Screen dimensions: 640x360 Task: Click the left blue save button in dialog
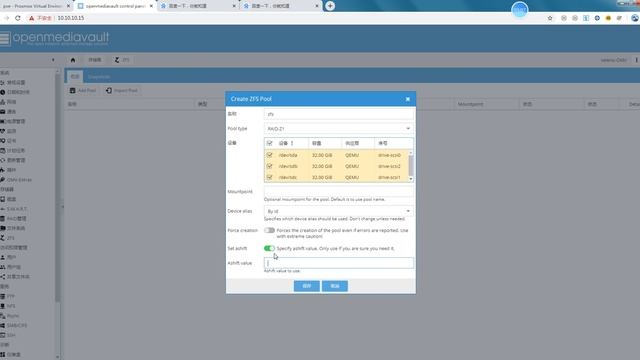pos(307,286)
